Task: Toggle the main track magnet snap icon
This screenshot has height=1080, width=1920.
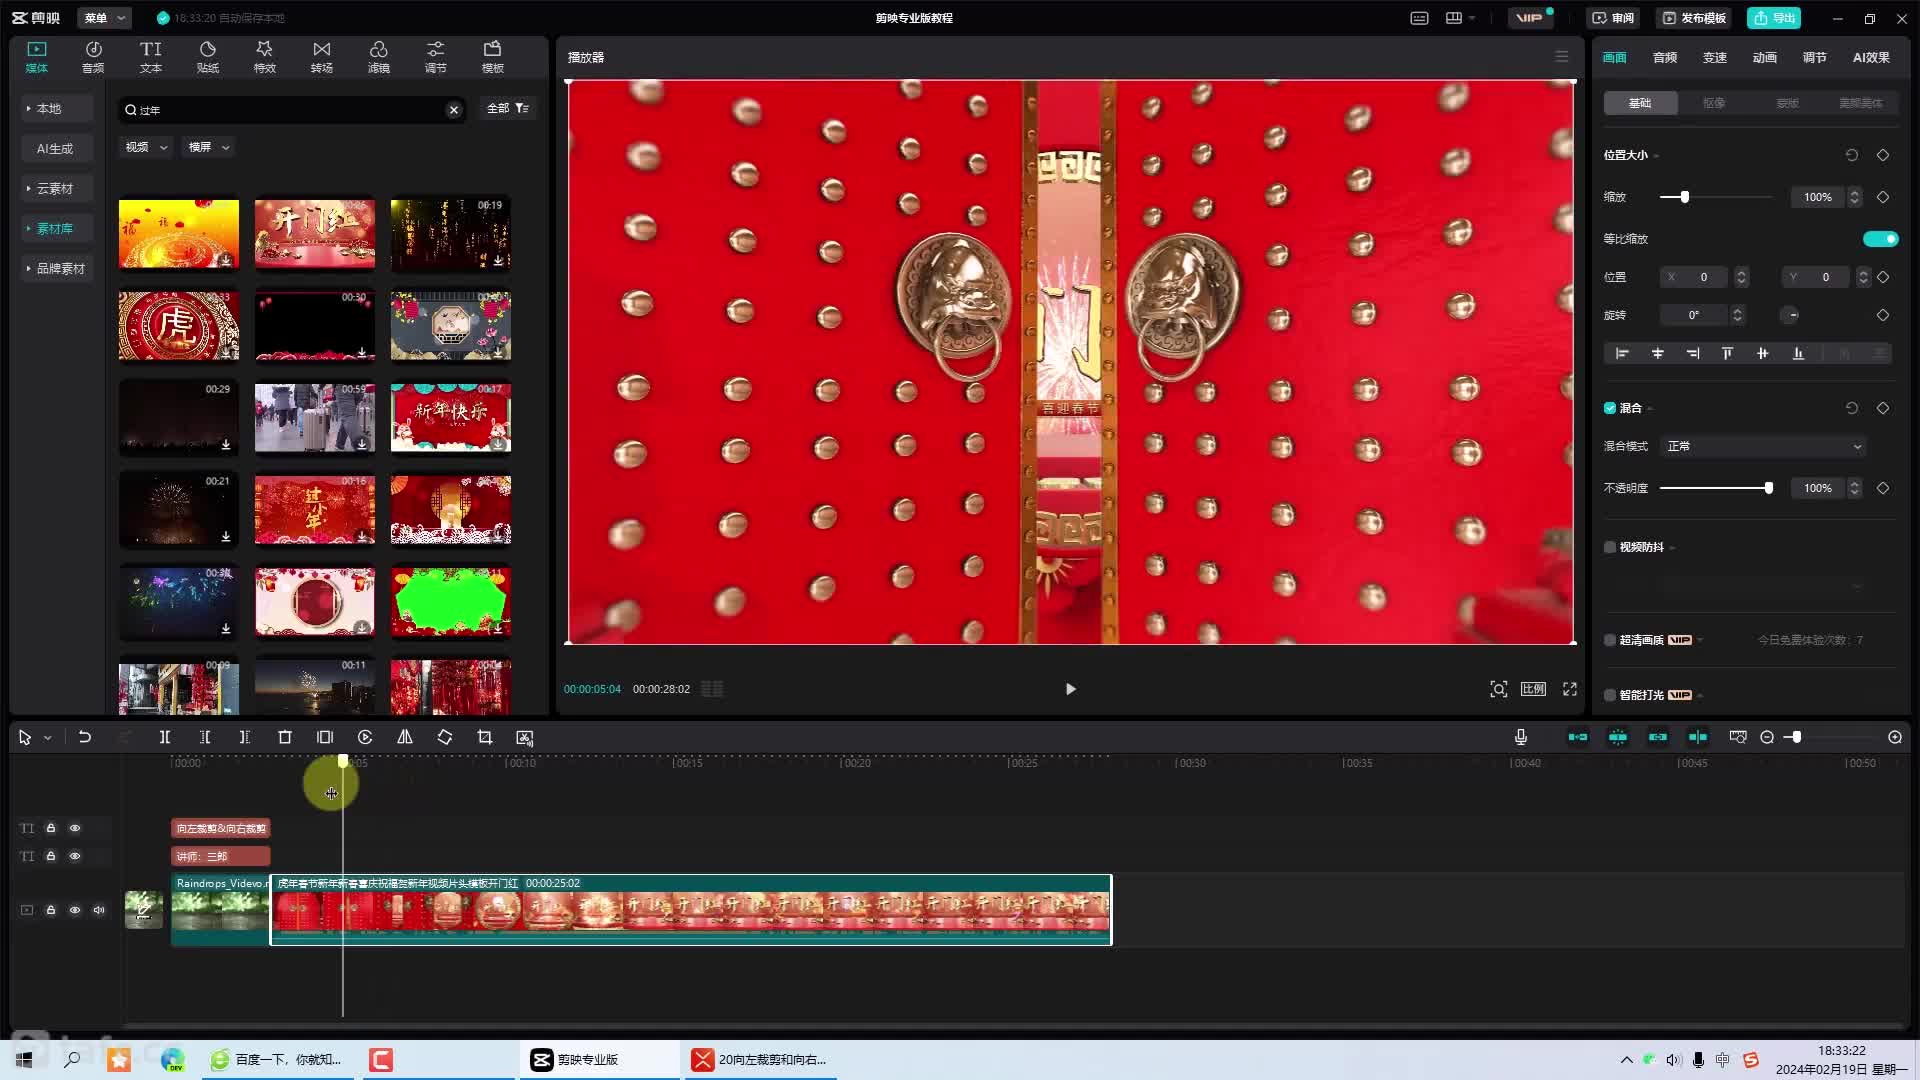Action: point(1578,737)
